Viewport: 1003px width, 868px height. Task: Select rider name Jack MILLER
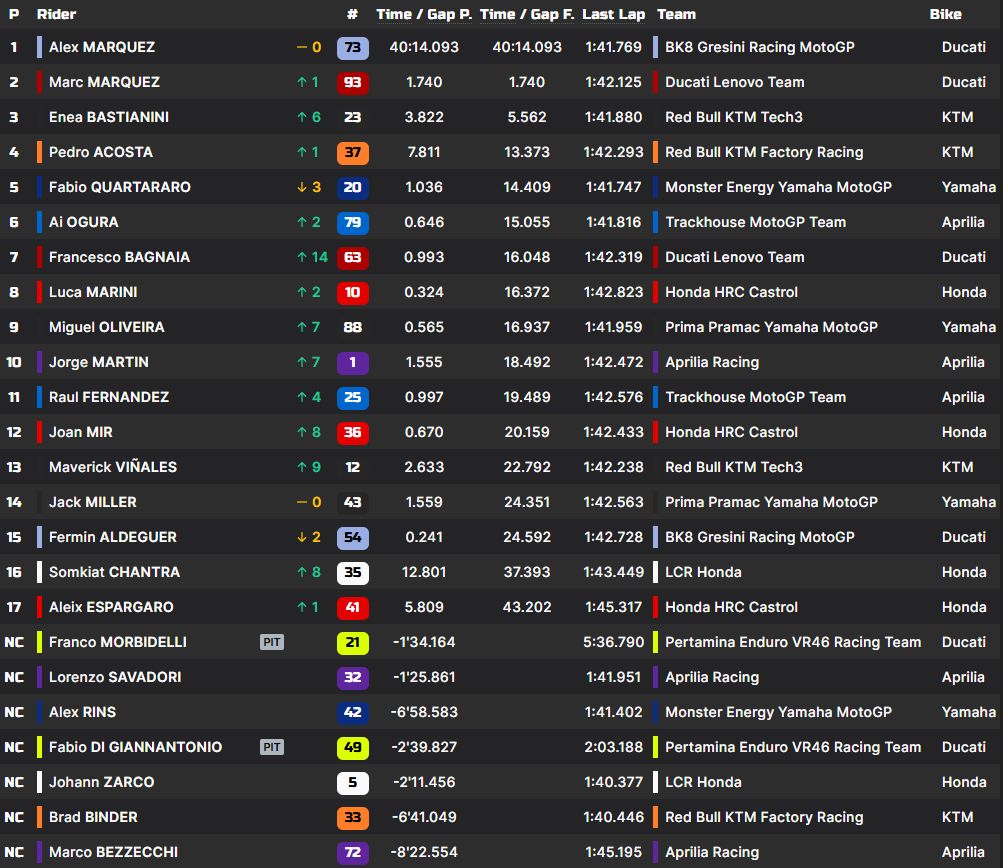pos(93,502)
